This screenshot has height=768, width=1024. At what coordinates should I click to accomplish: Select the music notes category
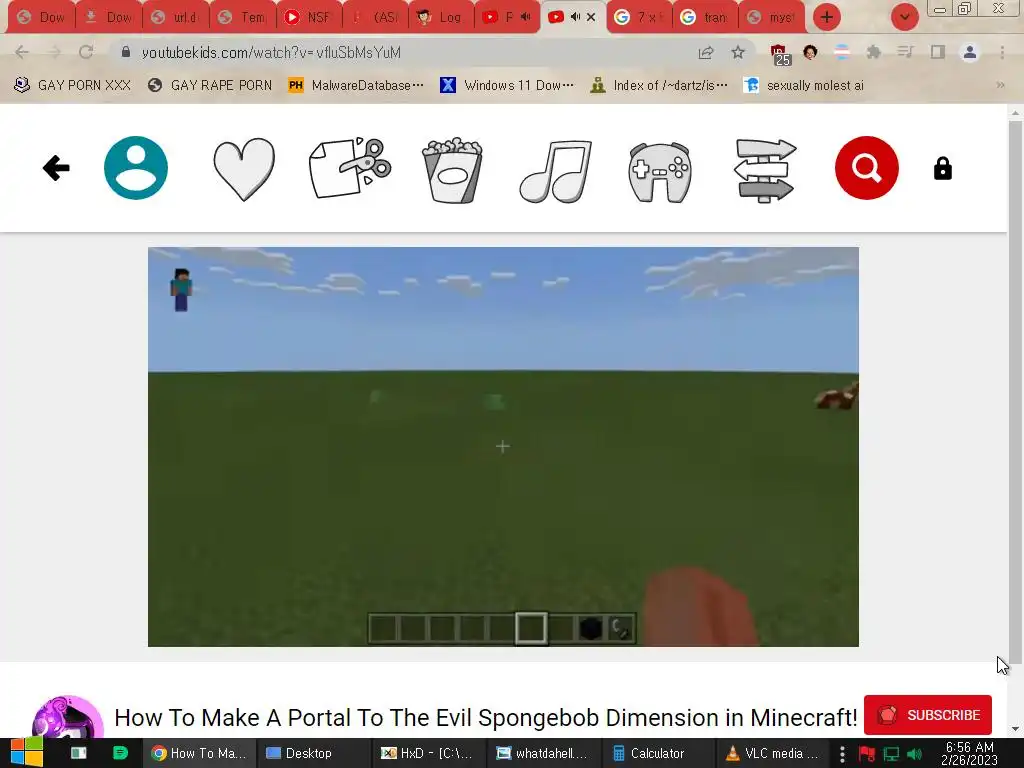556,170
